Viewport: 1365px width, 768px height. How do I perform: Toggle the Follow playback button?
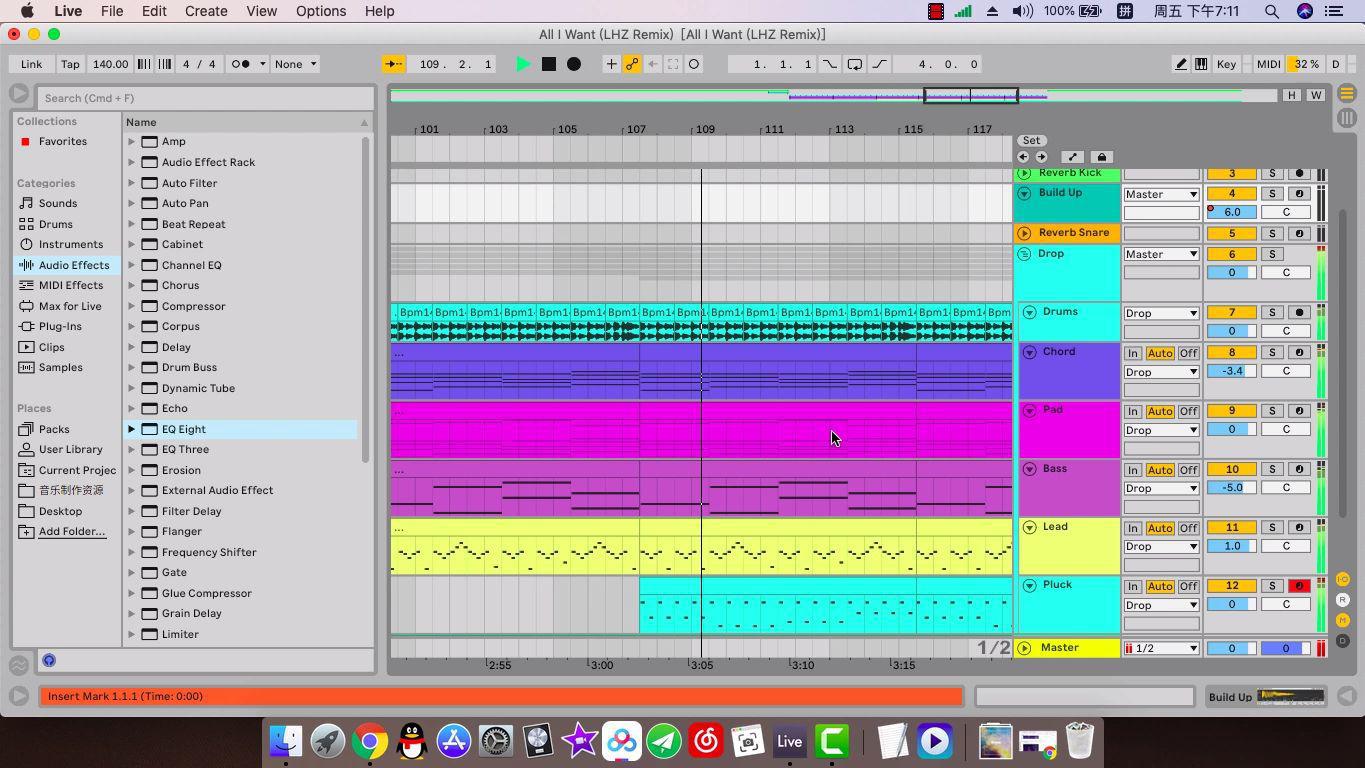[x=394, y=64]
